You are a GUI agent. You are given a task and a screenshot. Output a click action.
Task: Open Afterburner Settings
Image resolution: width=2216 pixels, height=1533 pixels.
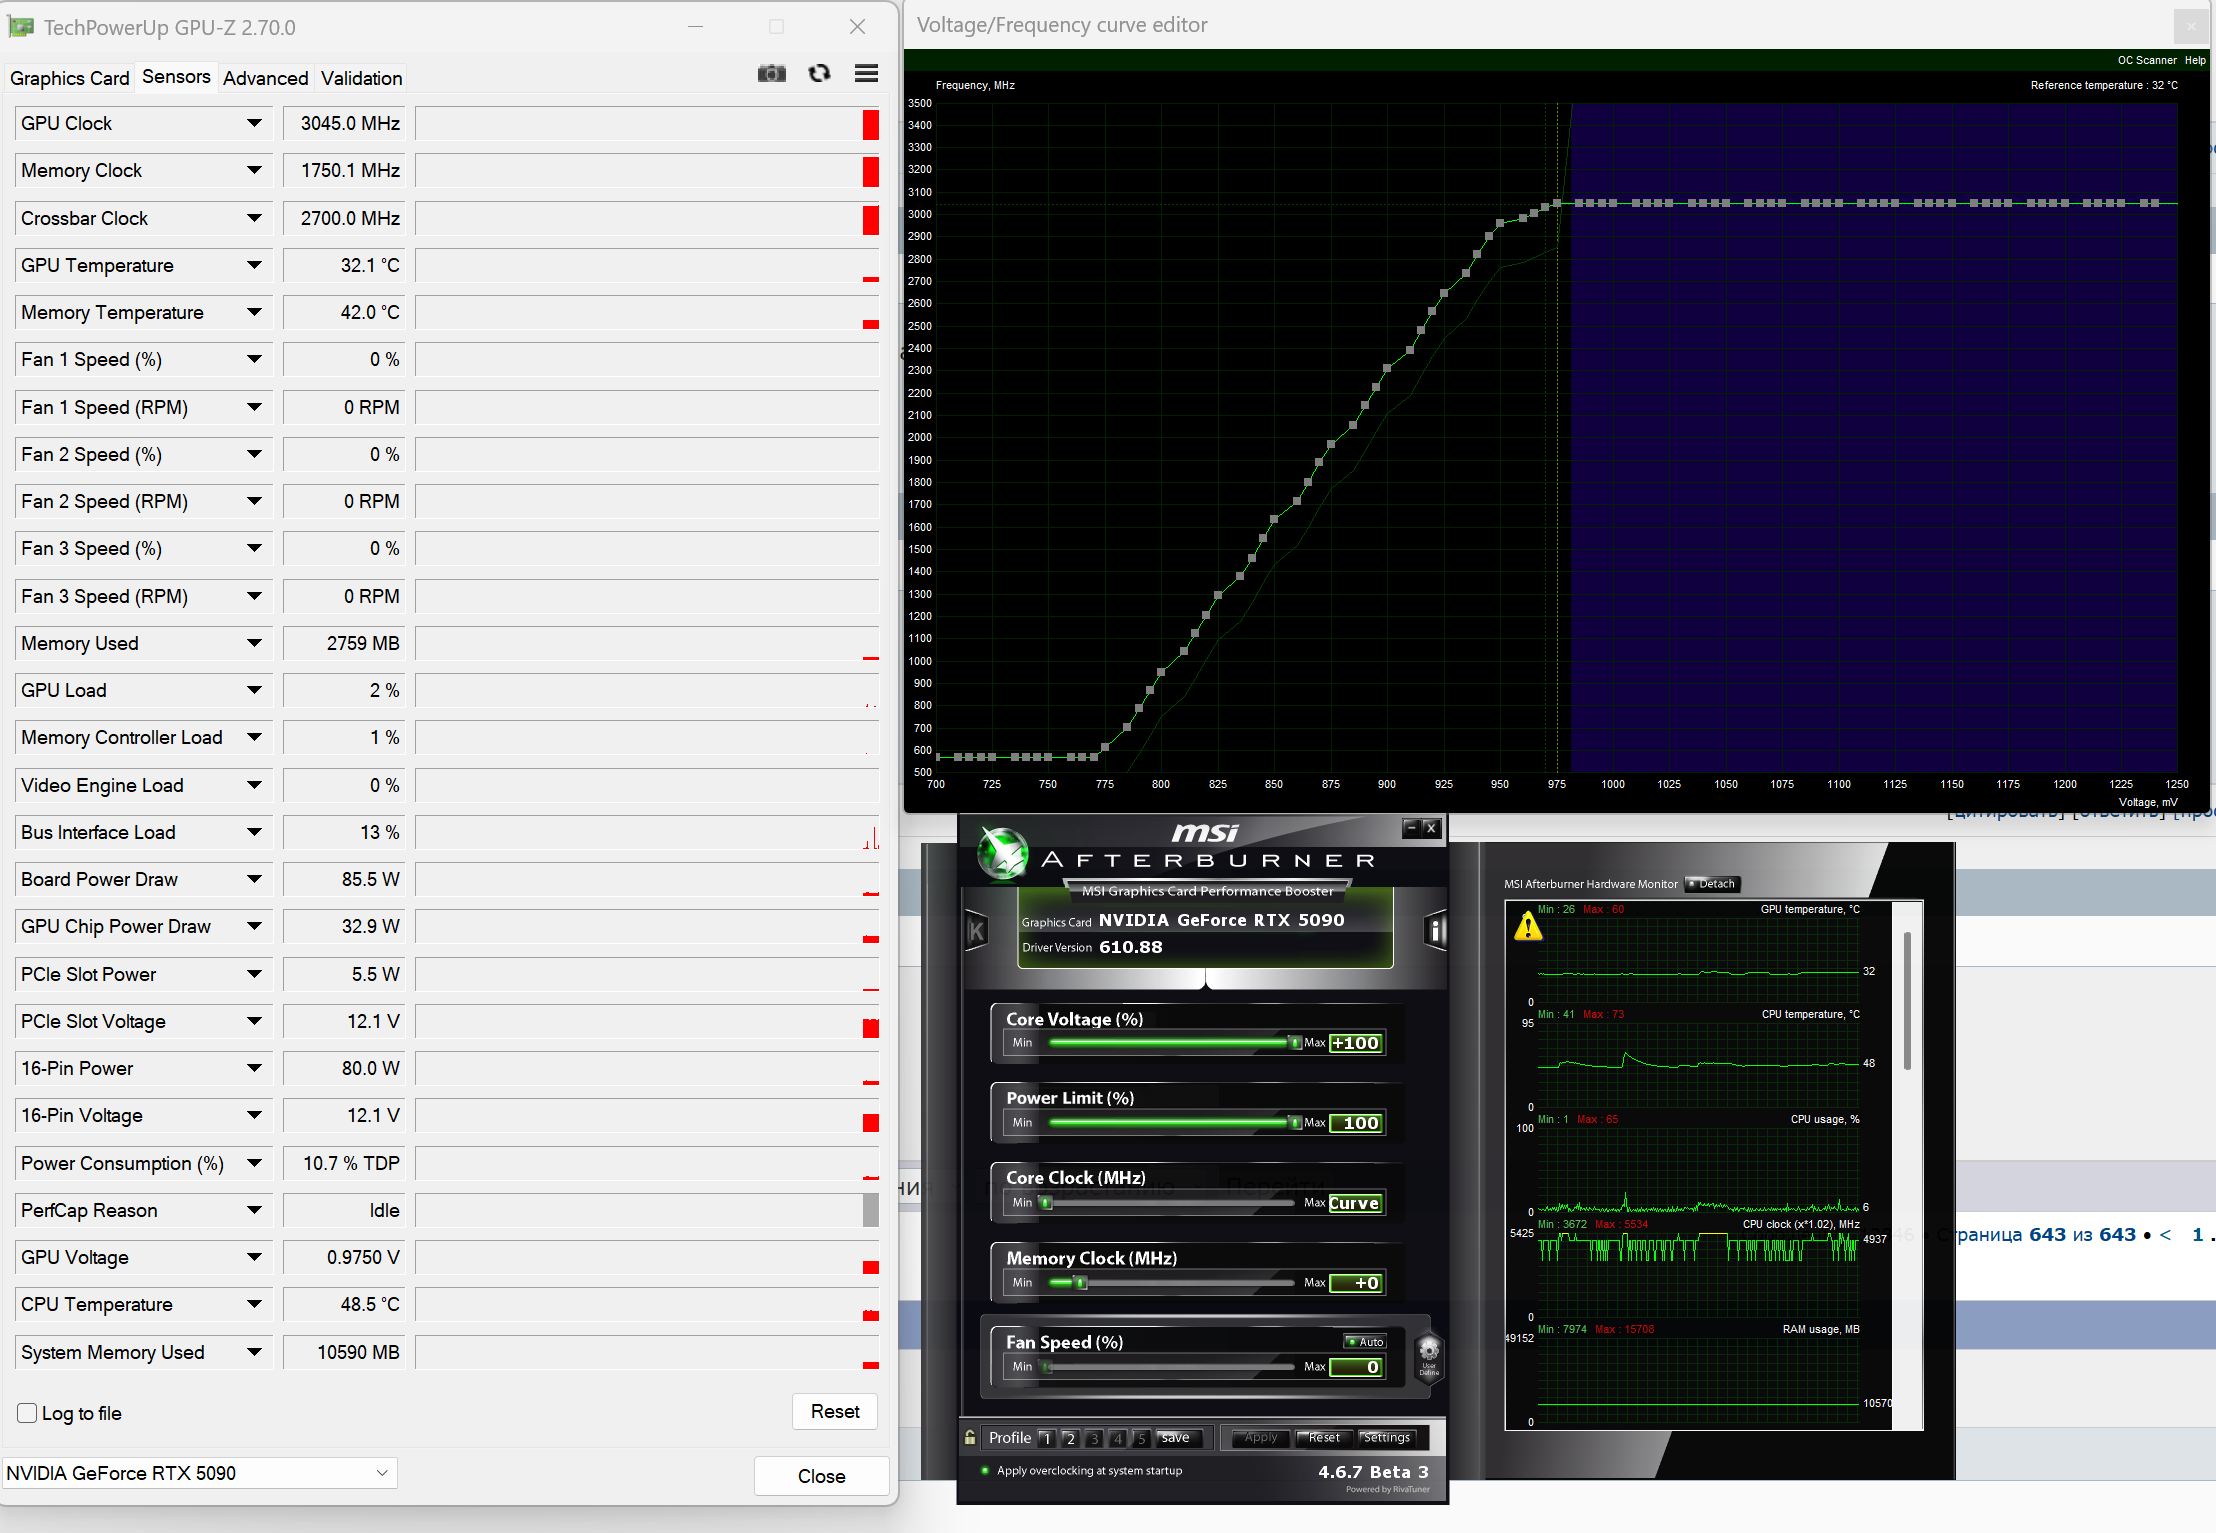pyautogui.click(x=1386, y=1438)
